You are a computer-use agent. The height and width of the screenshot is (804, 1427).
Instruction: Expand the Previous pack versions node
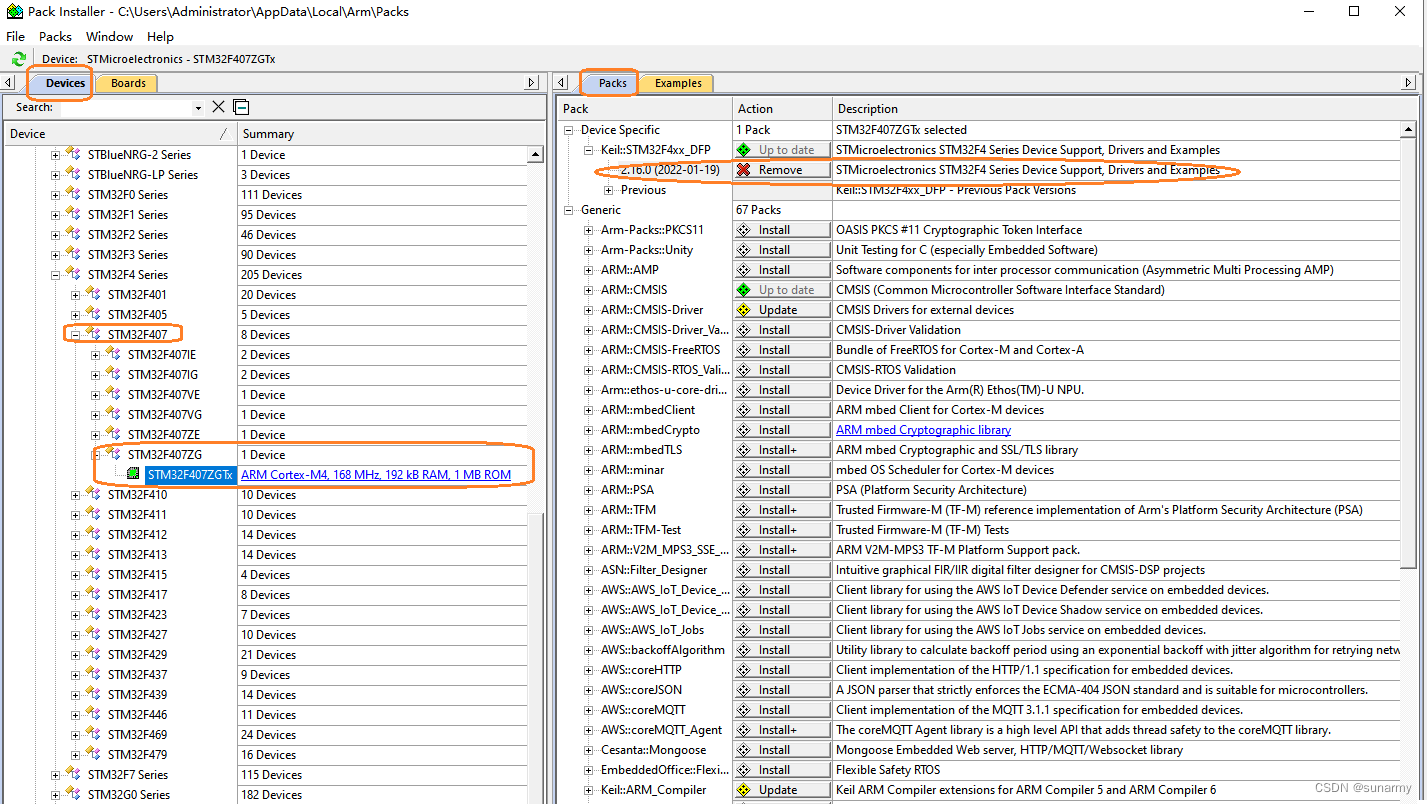click(x=608, y=190)
